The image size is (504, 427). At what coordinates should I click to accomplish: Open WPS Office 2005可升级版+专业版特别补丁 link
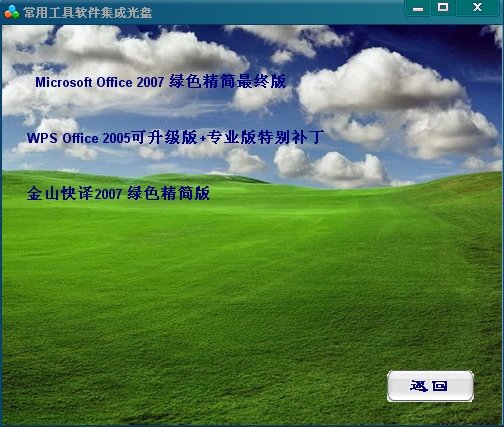click(x=176, y=137)
